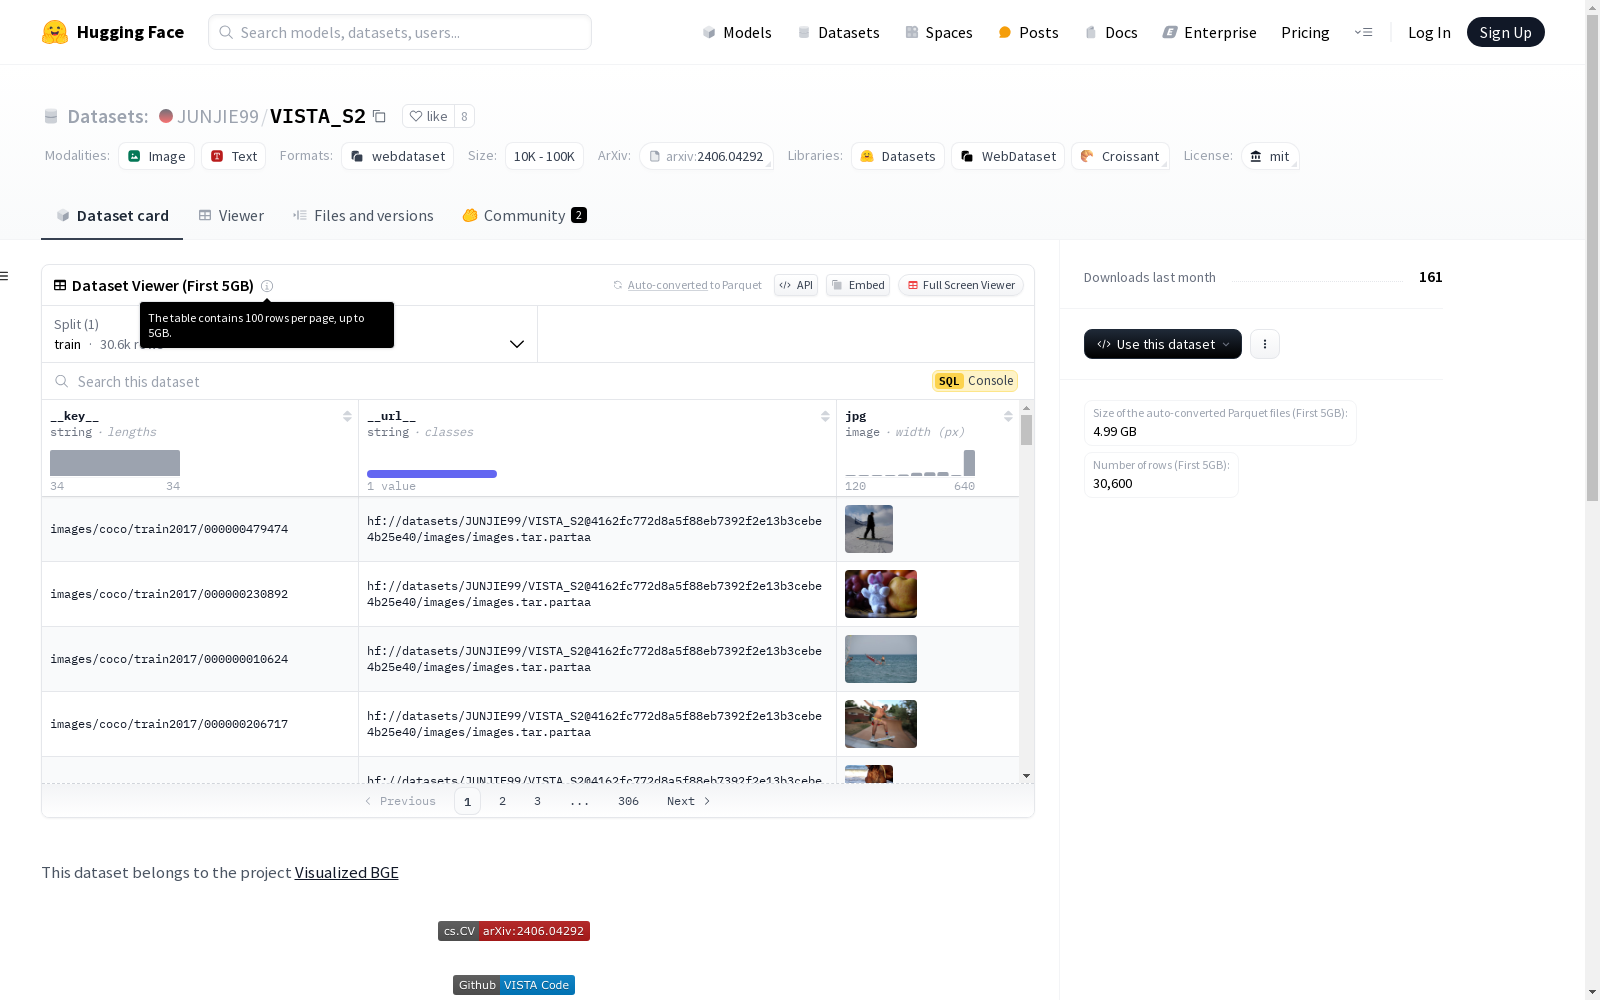Click the Hugging Face logo
Viewport: 1600px width, 1000px height.
[x=112, y=32]
